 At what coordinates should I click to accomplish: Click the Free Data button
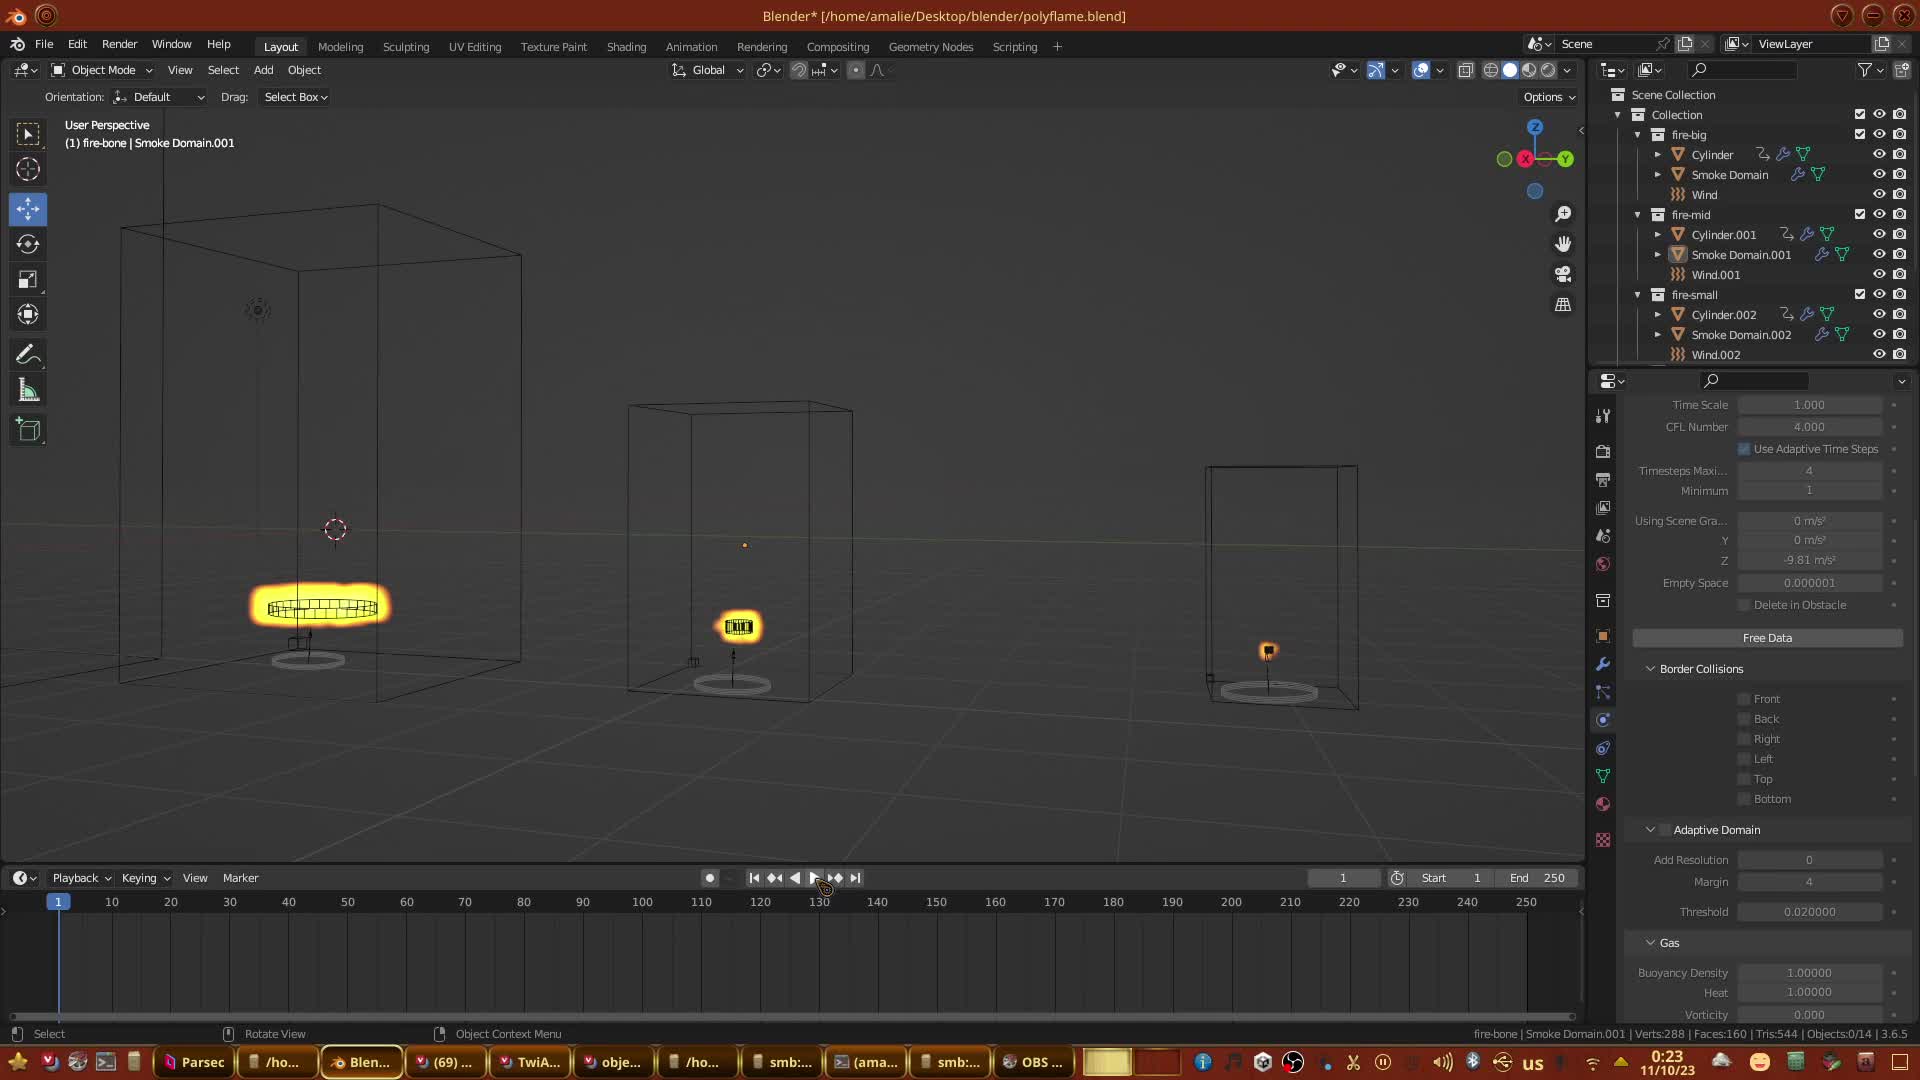click(1767, 638)
